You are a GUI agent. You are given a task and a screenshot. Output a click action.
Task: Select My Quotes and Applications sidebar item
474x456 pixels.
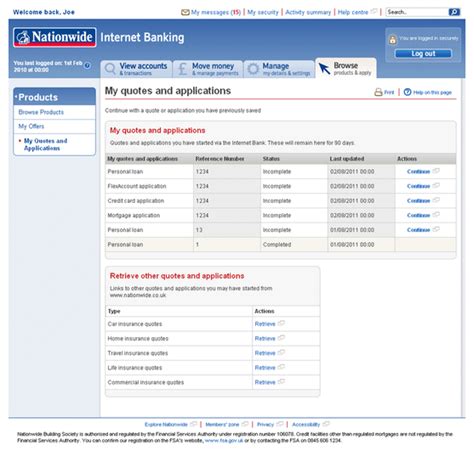click(x=45, y=144)
